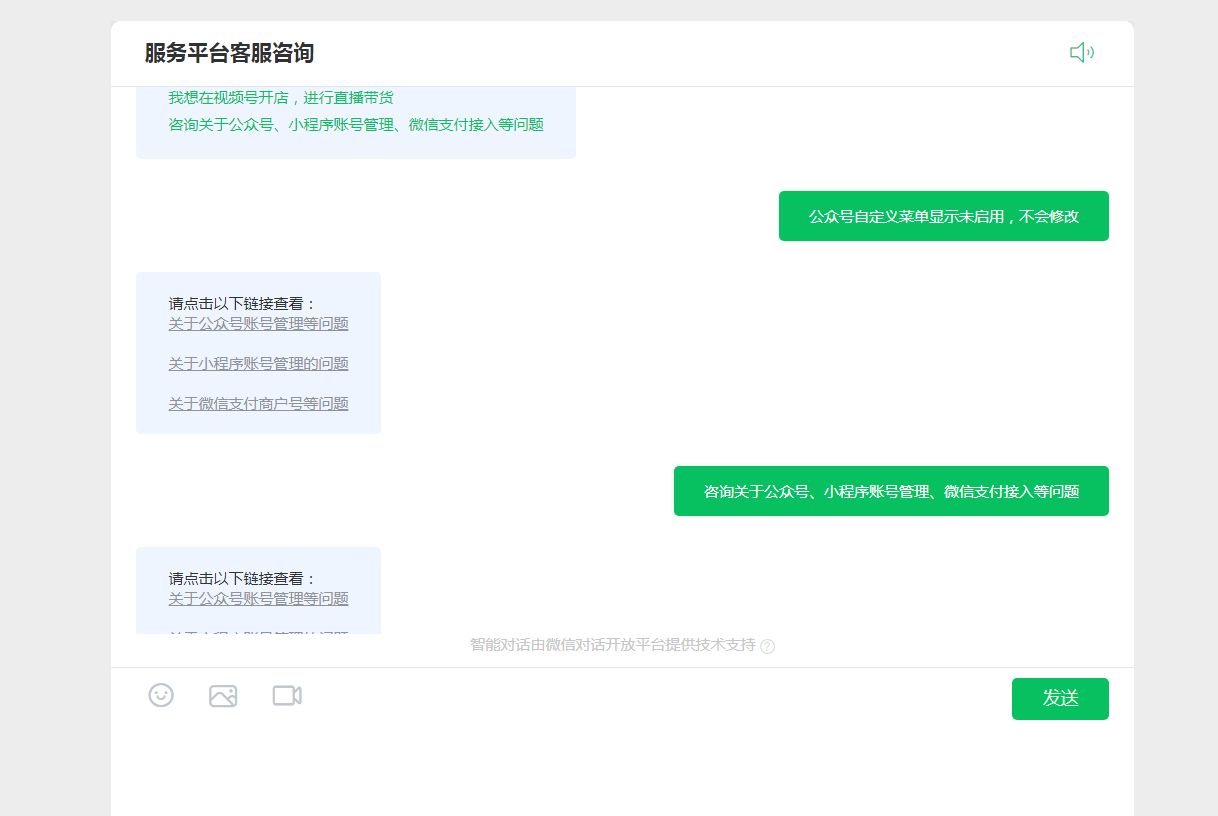Screen dimensions: 1218x816
Task: Open 关于公众号账号管理等问题 link in first reply
Action: (258, 324)
